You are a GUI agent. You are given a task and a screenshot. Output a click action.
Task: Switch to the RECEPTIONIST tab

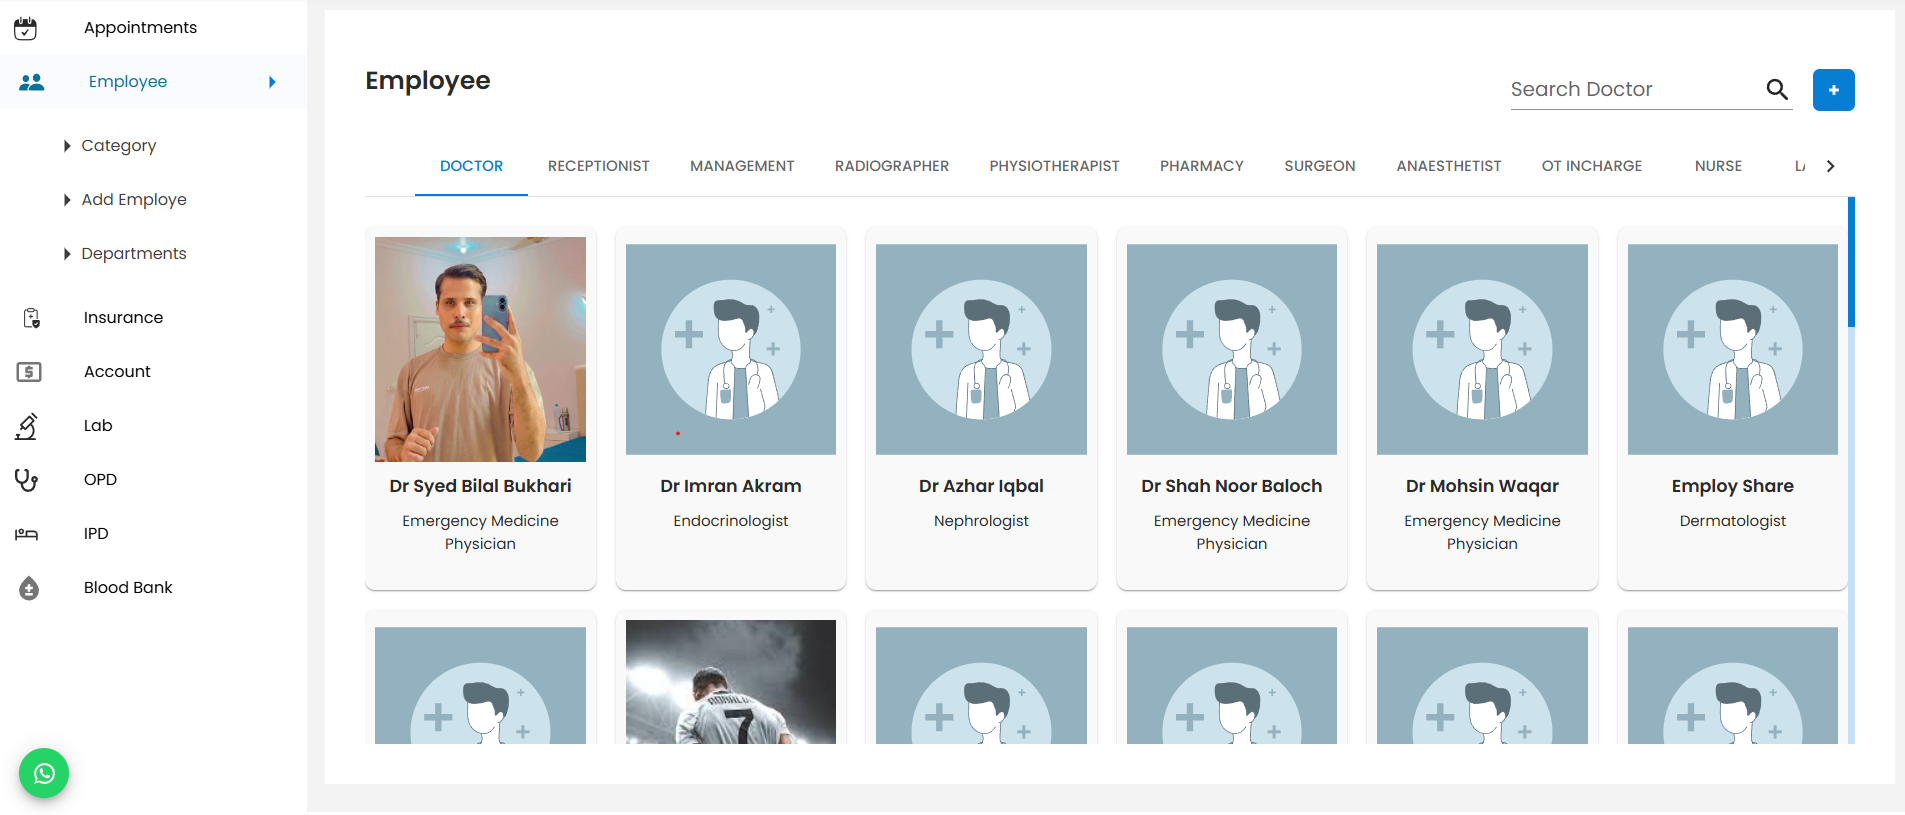[598, 166]
